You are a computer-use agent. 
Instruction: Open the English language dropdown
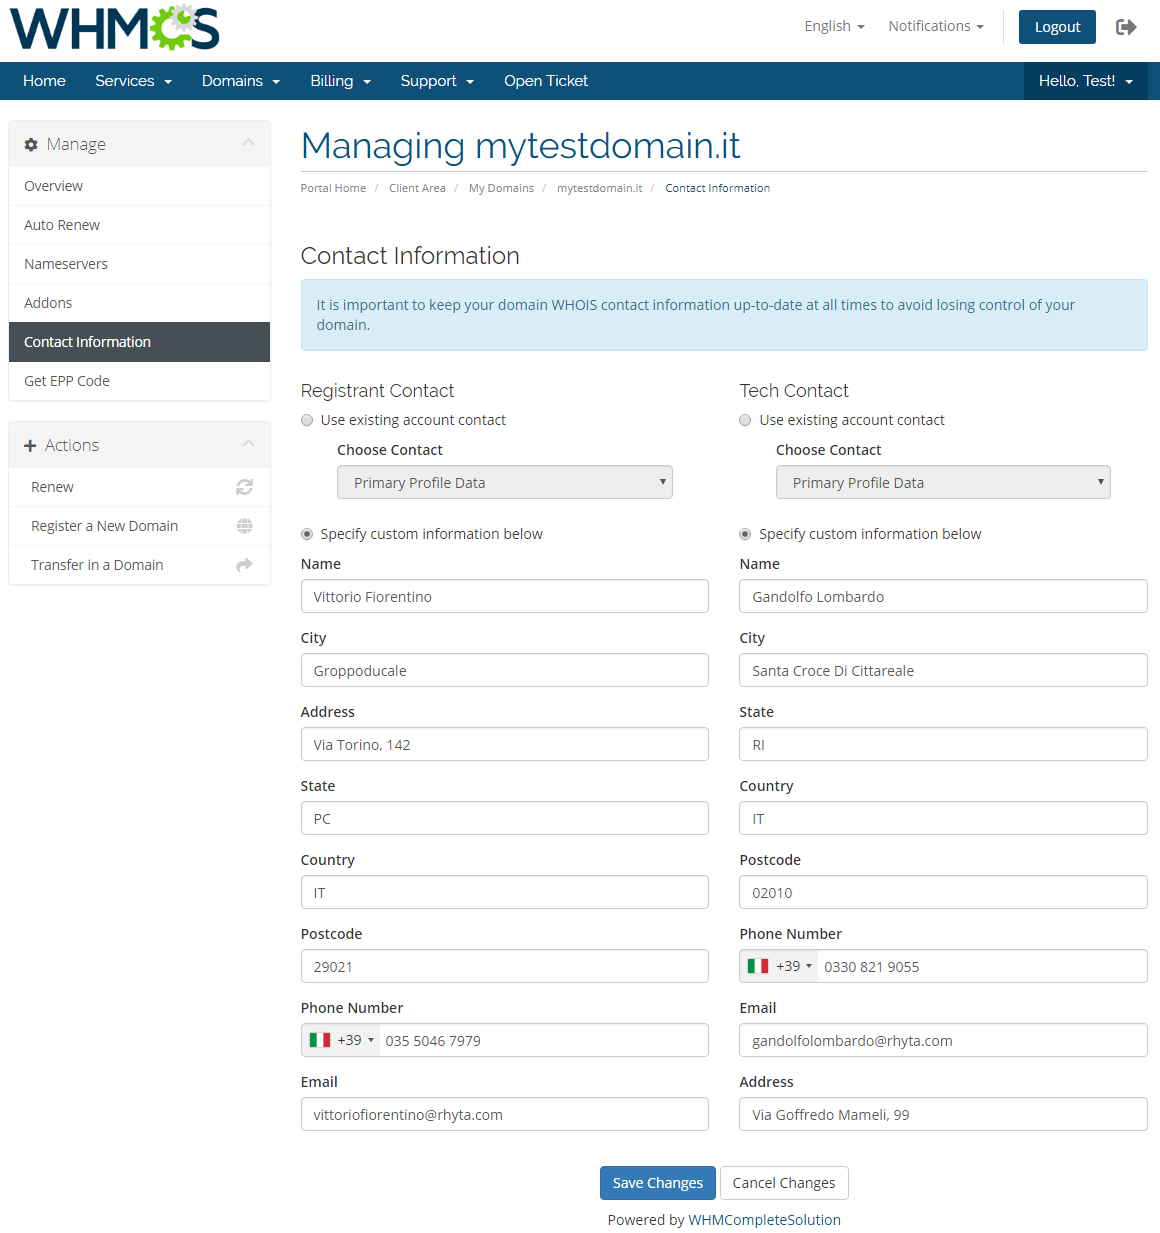coord(834,26)
